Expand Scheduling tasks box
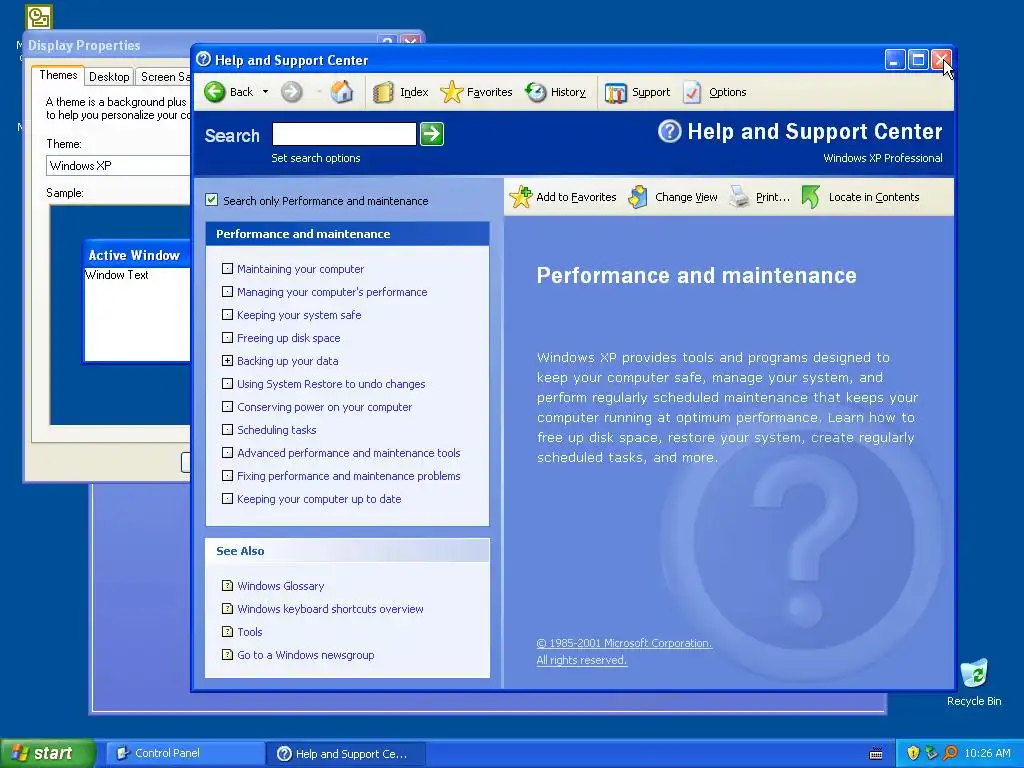The image size is (1024, 768). [x=227, y=430]
